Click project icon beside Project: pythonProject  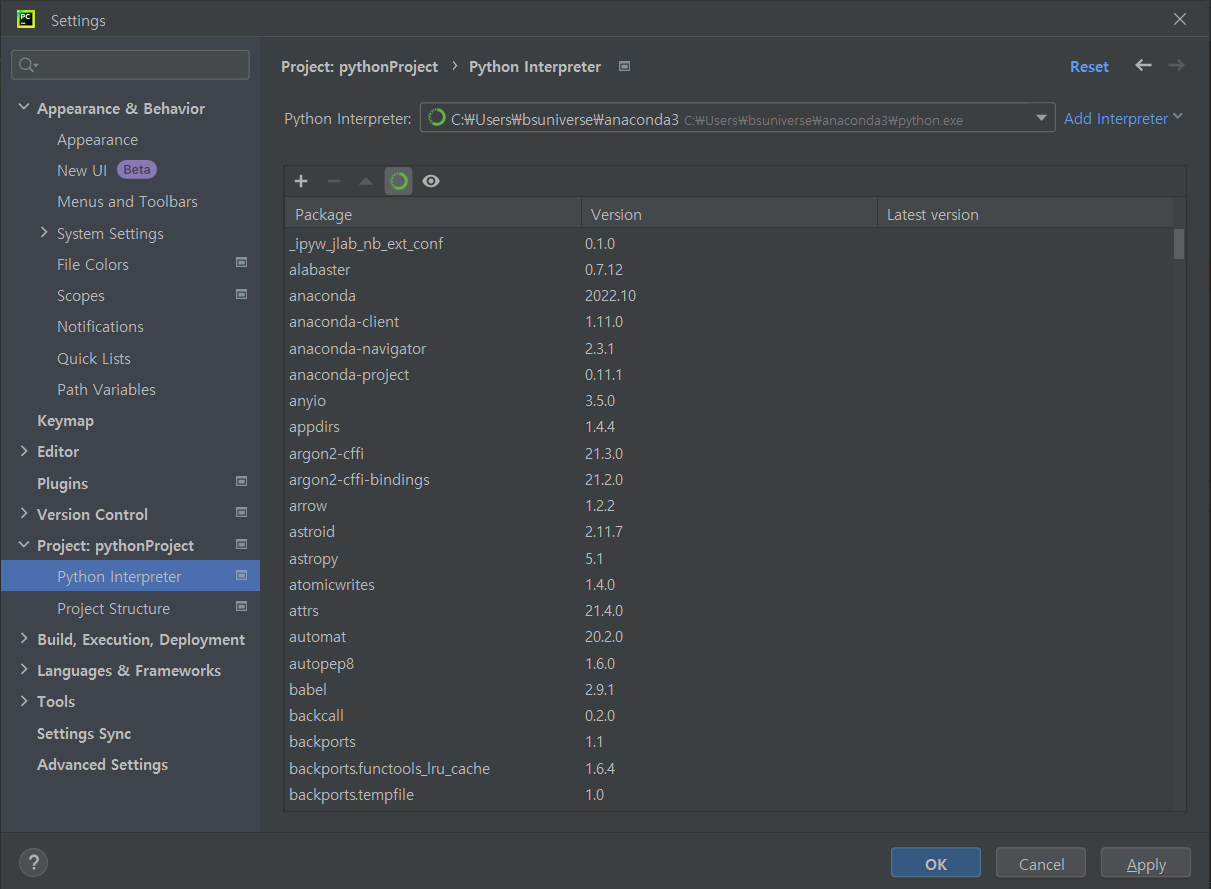point(241,544)
